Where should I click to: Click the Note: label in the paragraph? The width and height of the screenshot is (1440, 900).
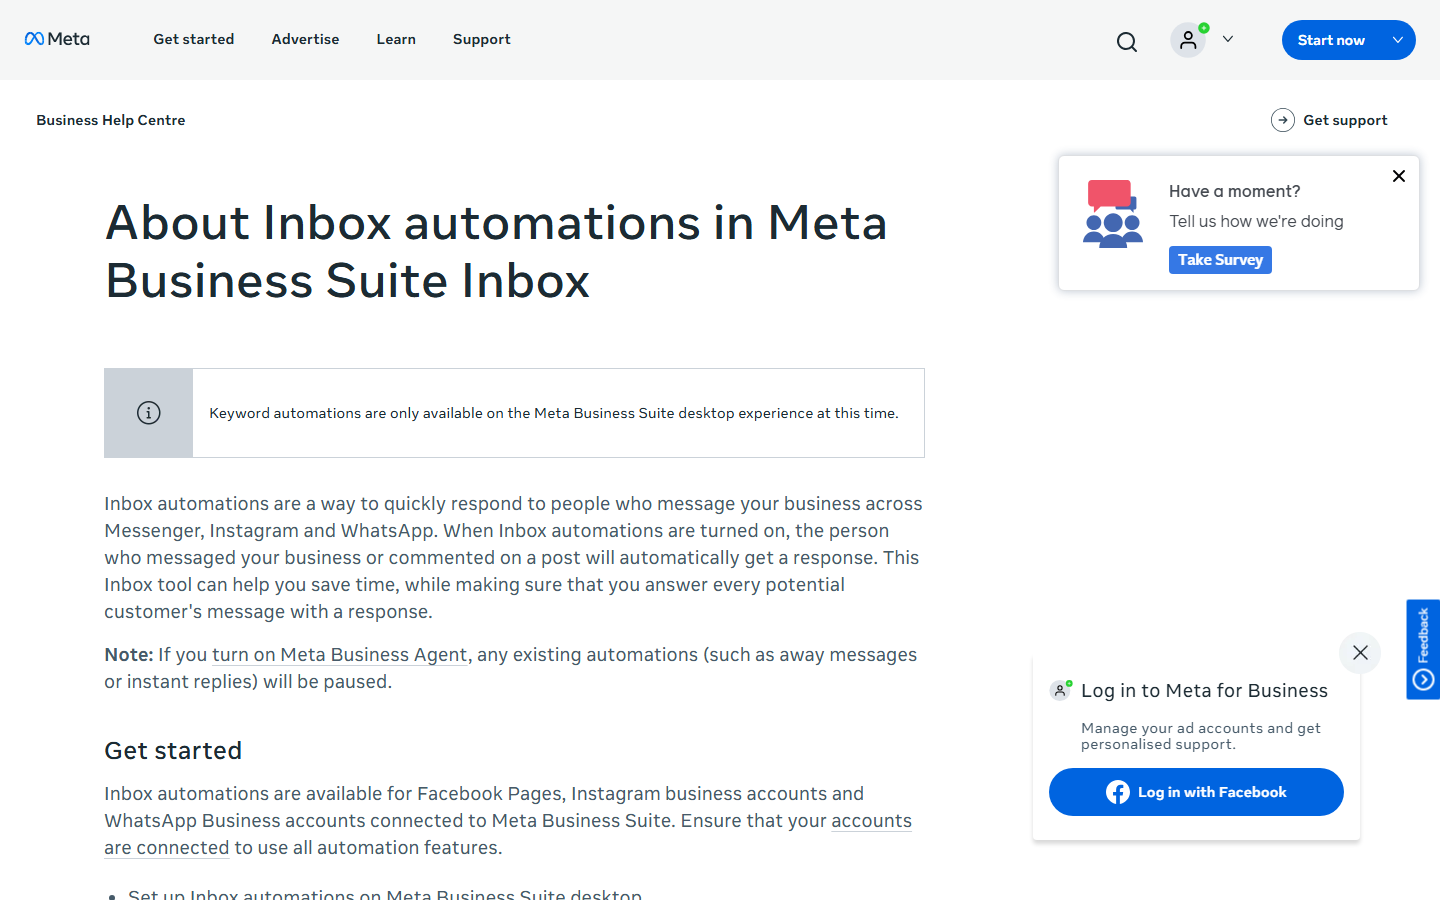pos(129,655)
